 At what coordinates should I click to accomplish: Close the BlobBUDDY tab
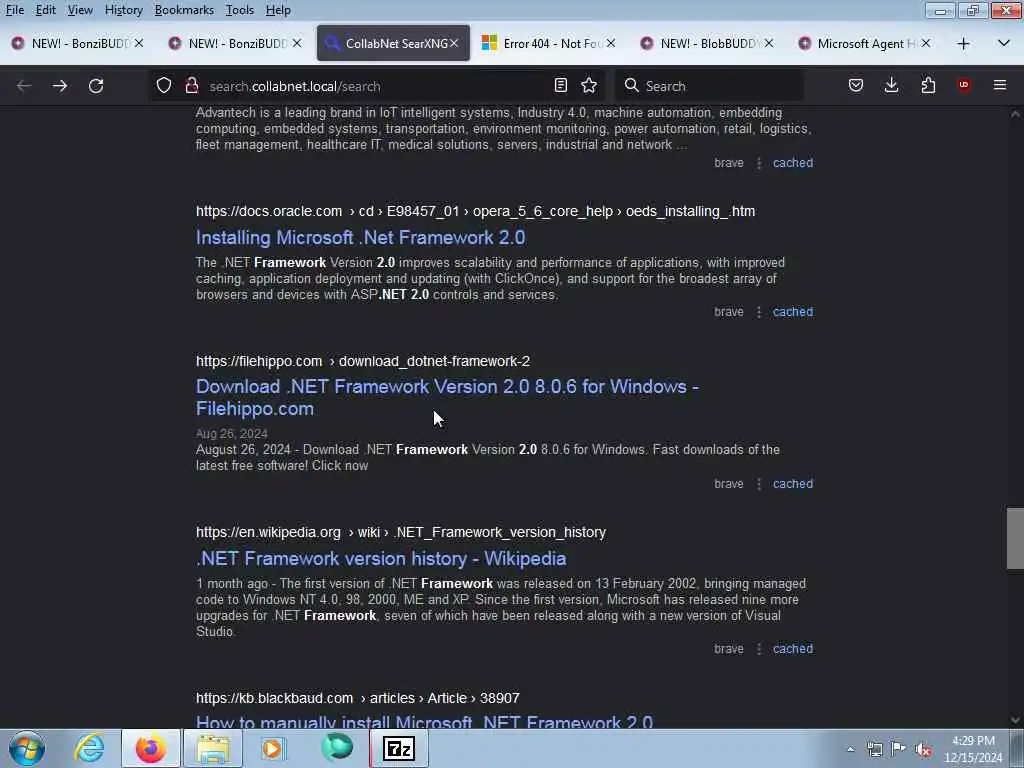tap(769, 43)
